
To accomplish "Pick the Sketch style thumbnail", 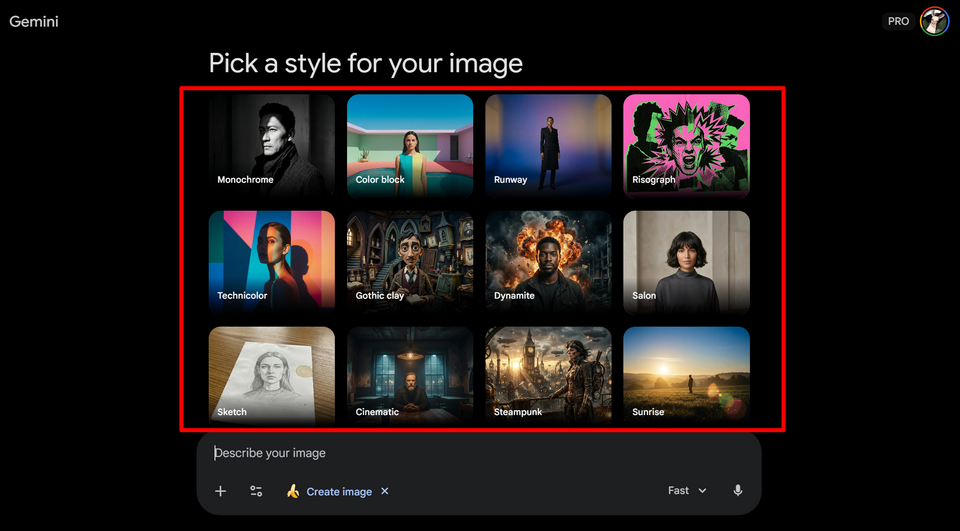I will coord(272,374).
